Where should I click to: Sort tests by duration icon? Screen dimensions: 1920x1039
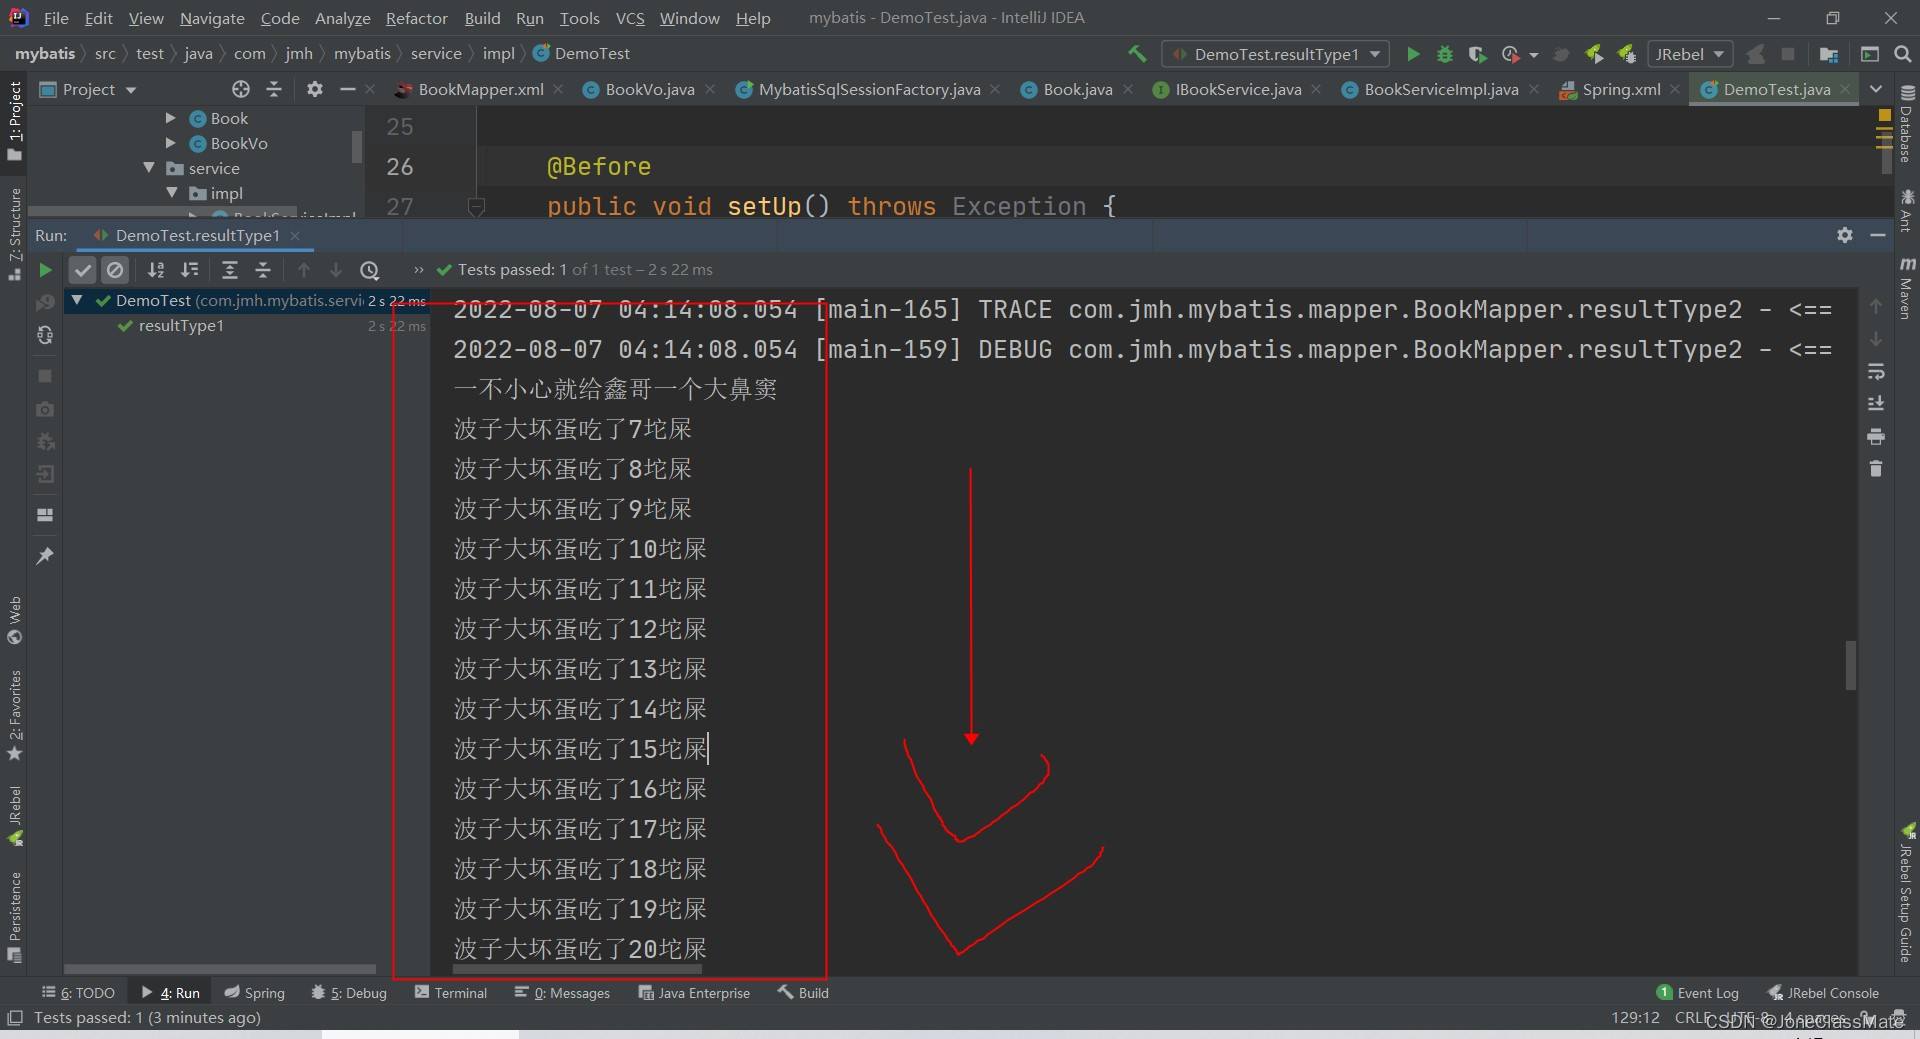[x=189, y=270]
